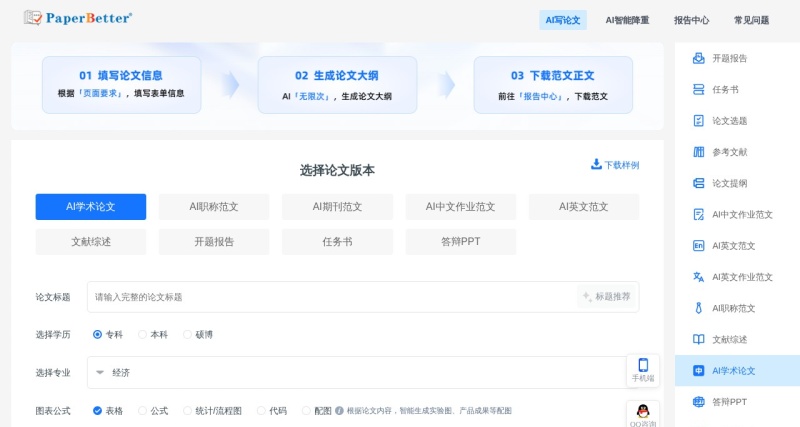Select the AI期刊范文 version button
The width and height of the screenshot is (800, 427).
[x=337, y=207]
